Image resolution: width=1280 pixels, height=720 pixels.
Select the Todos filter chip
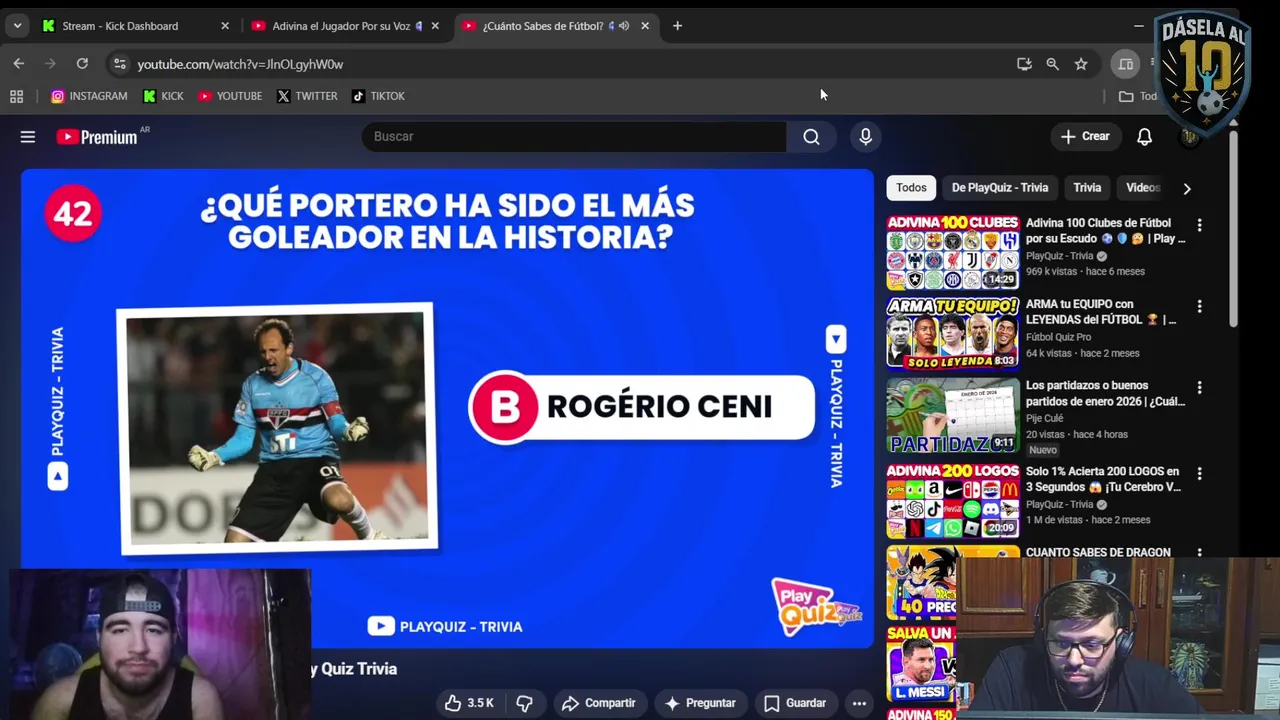[x=911, y=188]
